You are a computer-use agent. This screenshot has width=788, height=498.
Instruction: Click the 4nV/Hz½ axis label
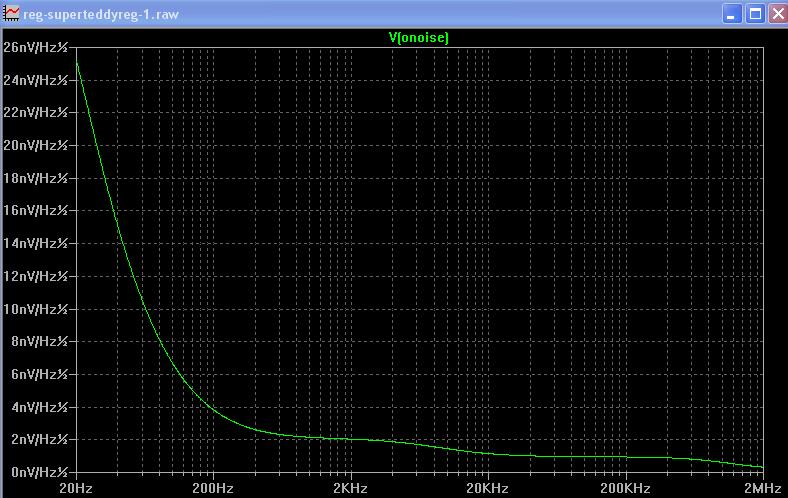click(x=39, y=407)
